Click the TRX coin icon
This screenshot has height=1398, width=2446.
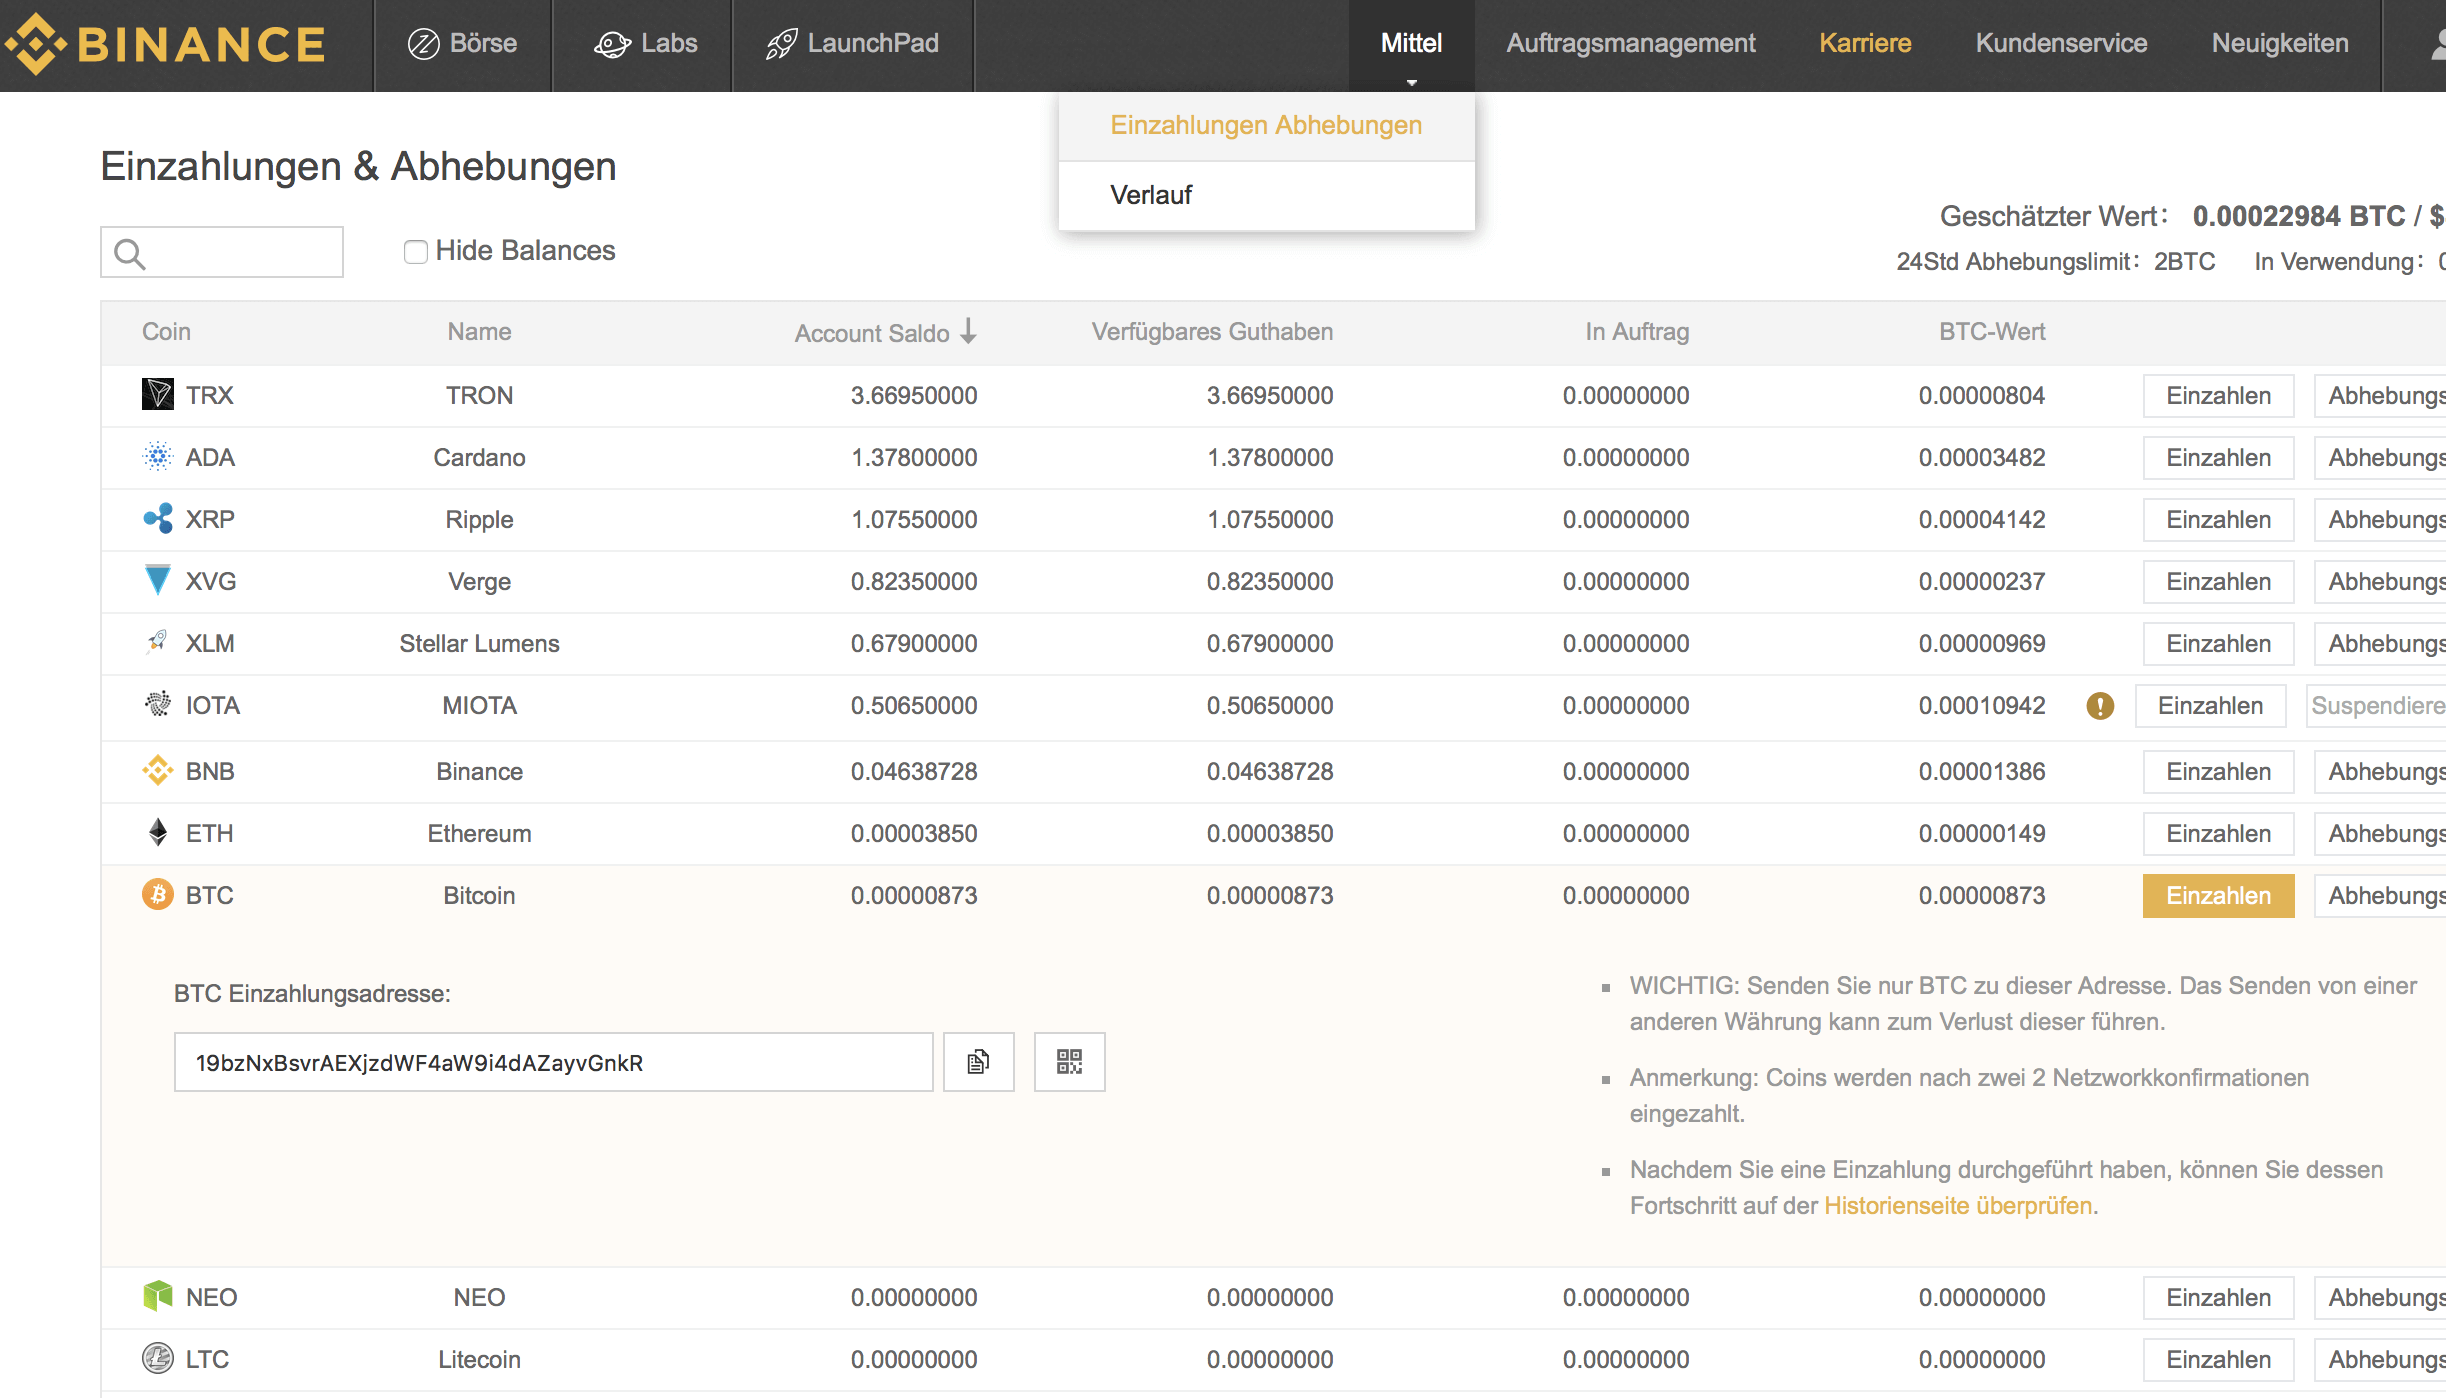158,394
